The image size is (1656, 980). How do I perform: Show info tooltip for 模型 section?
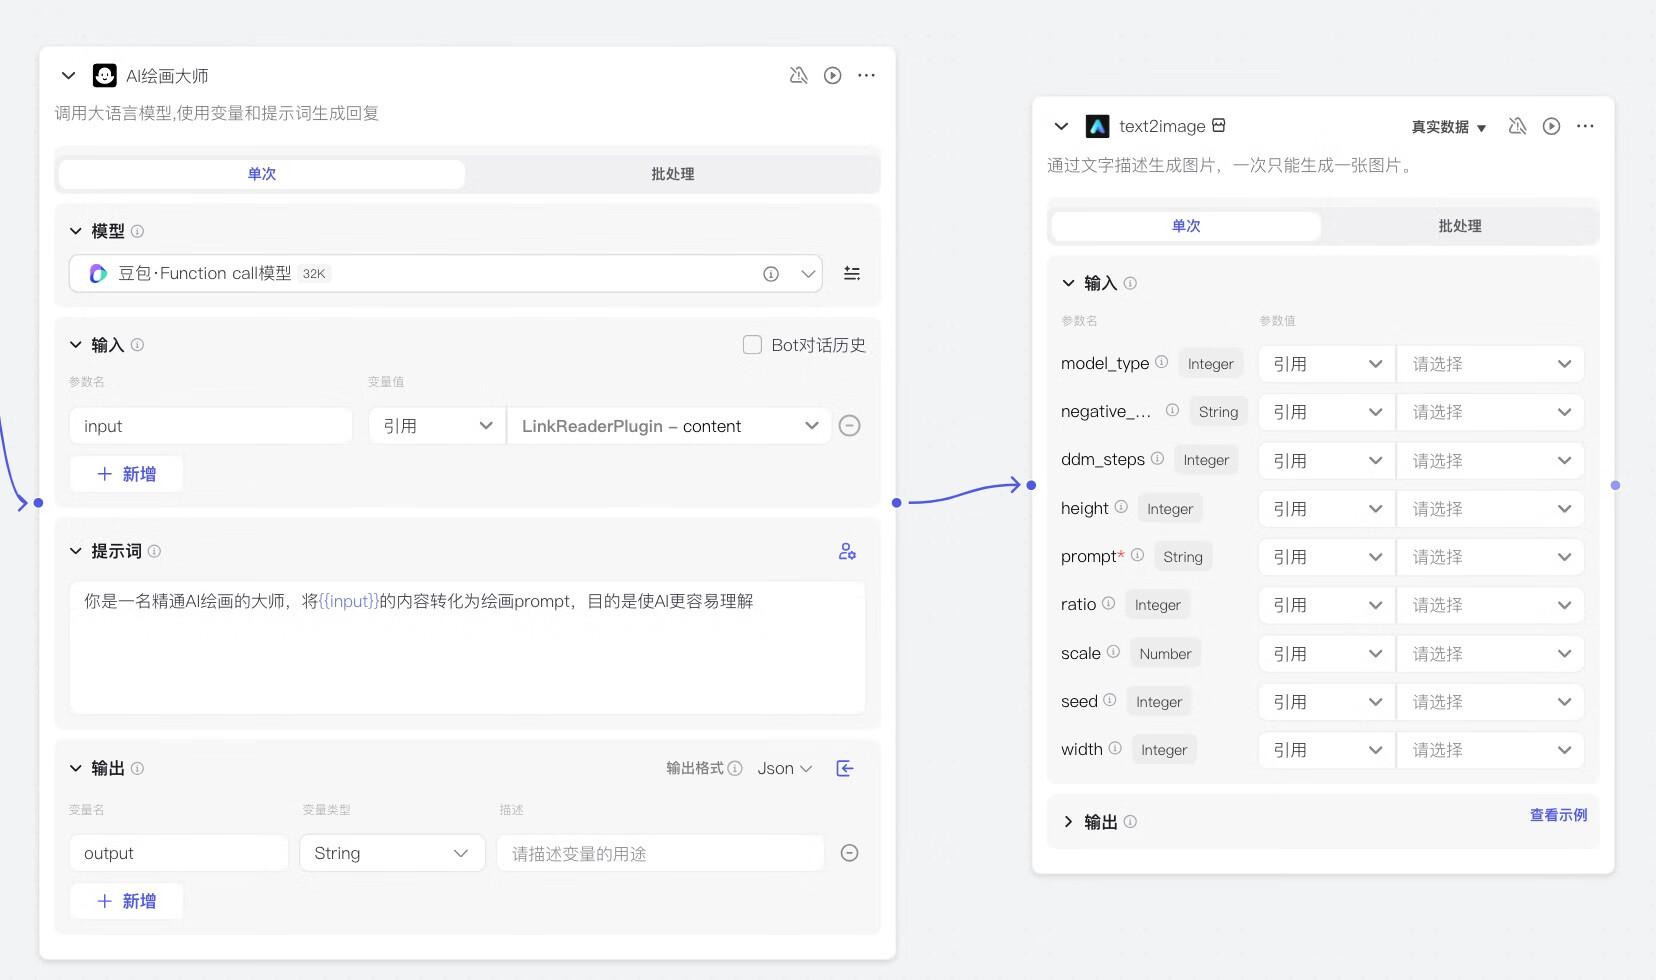pyautogui.click(x=138, y=231)
